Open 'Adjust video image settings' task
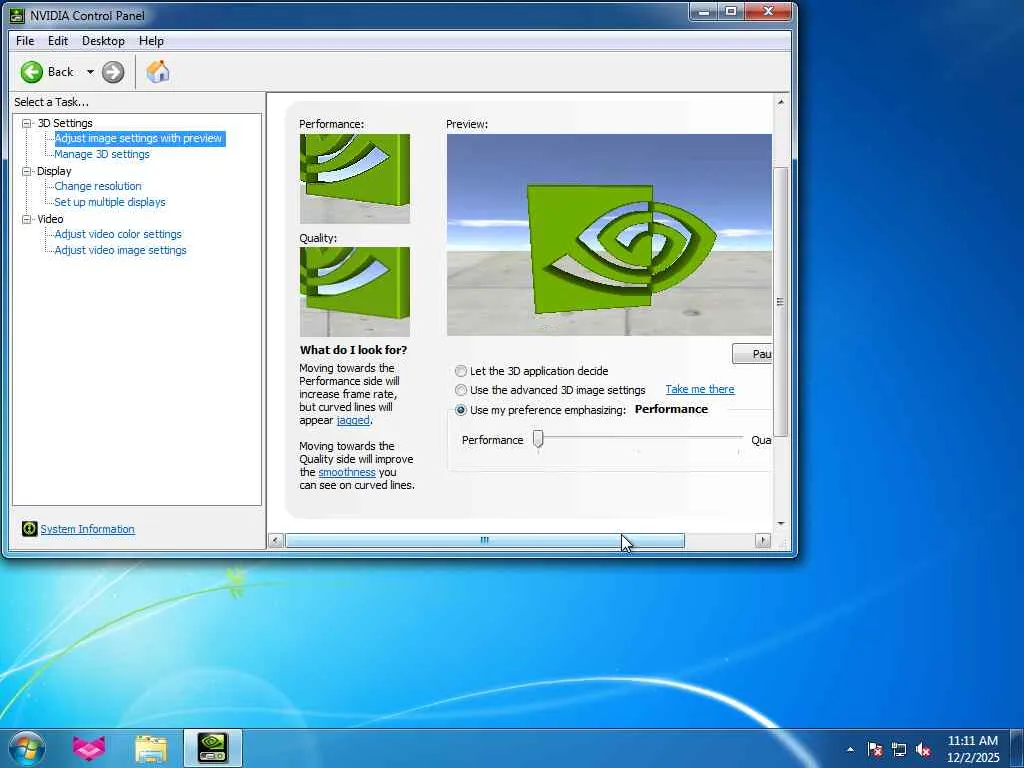This screenshot has height=768, width=1024. (x=121, y=250)
